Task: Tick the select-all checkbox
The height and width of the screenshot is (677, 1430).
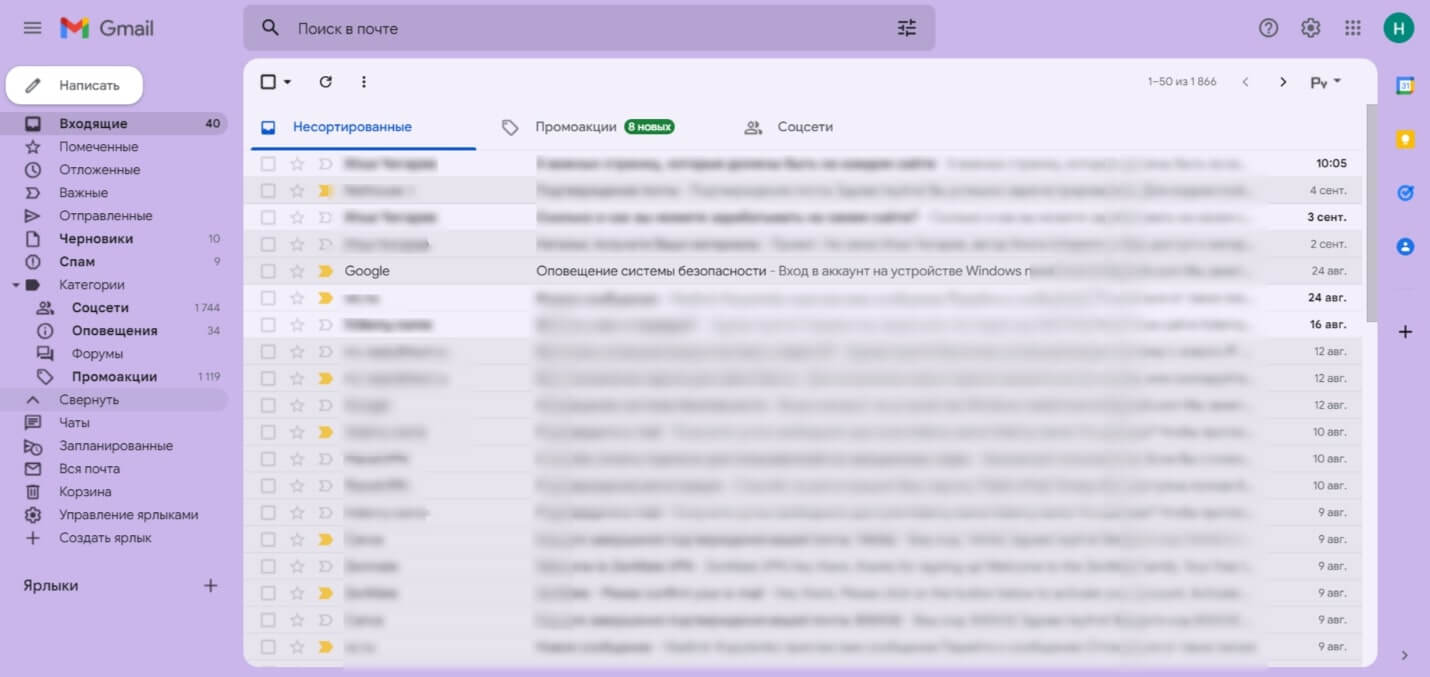Action: [x=268, y=82]
